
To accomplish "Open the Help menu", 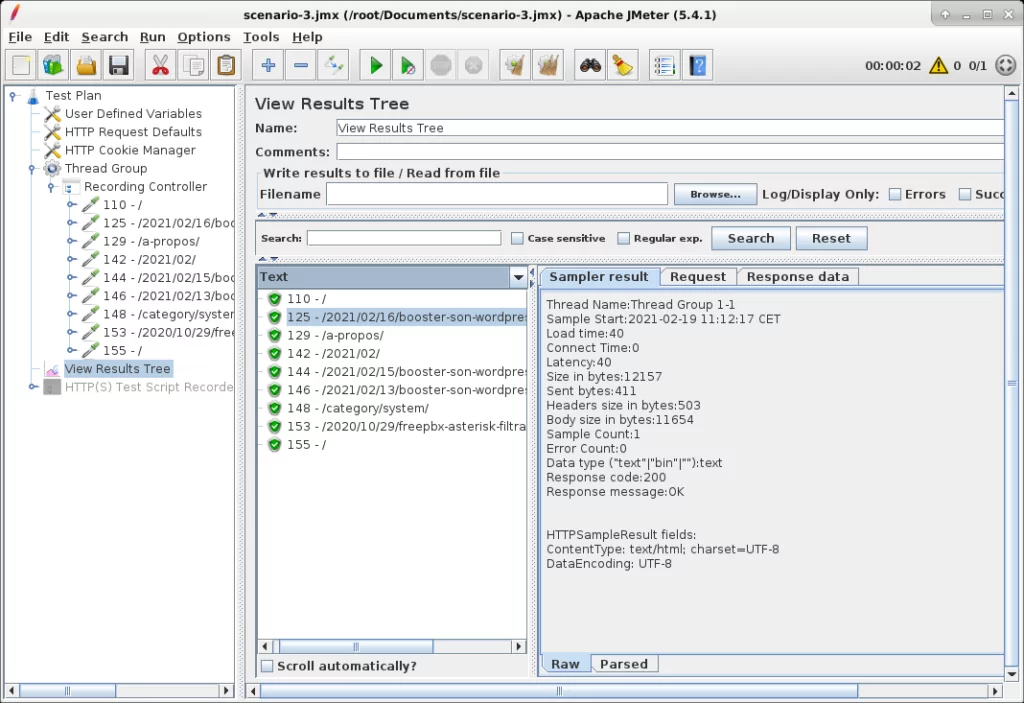I will point(307,37).
